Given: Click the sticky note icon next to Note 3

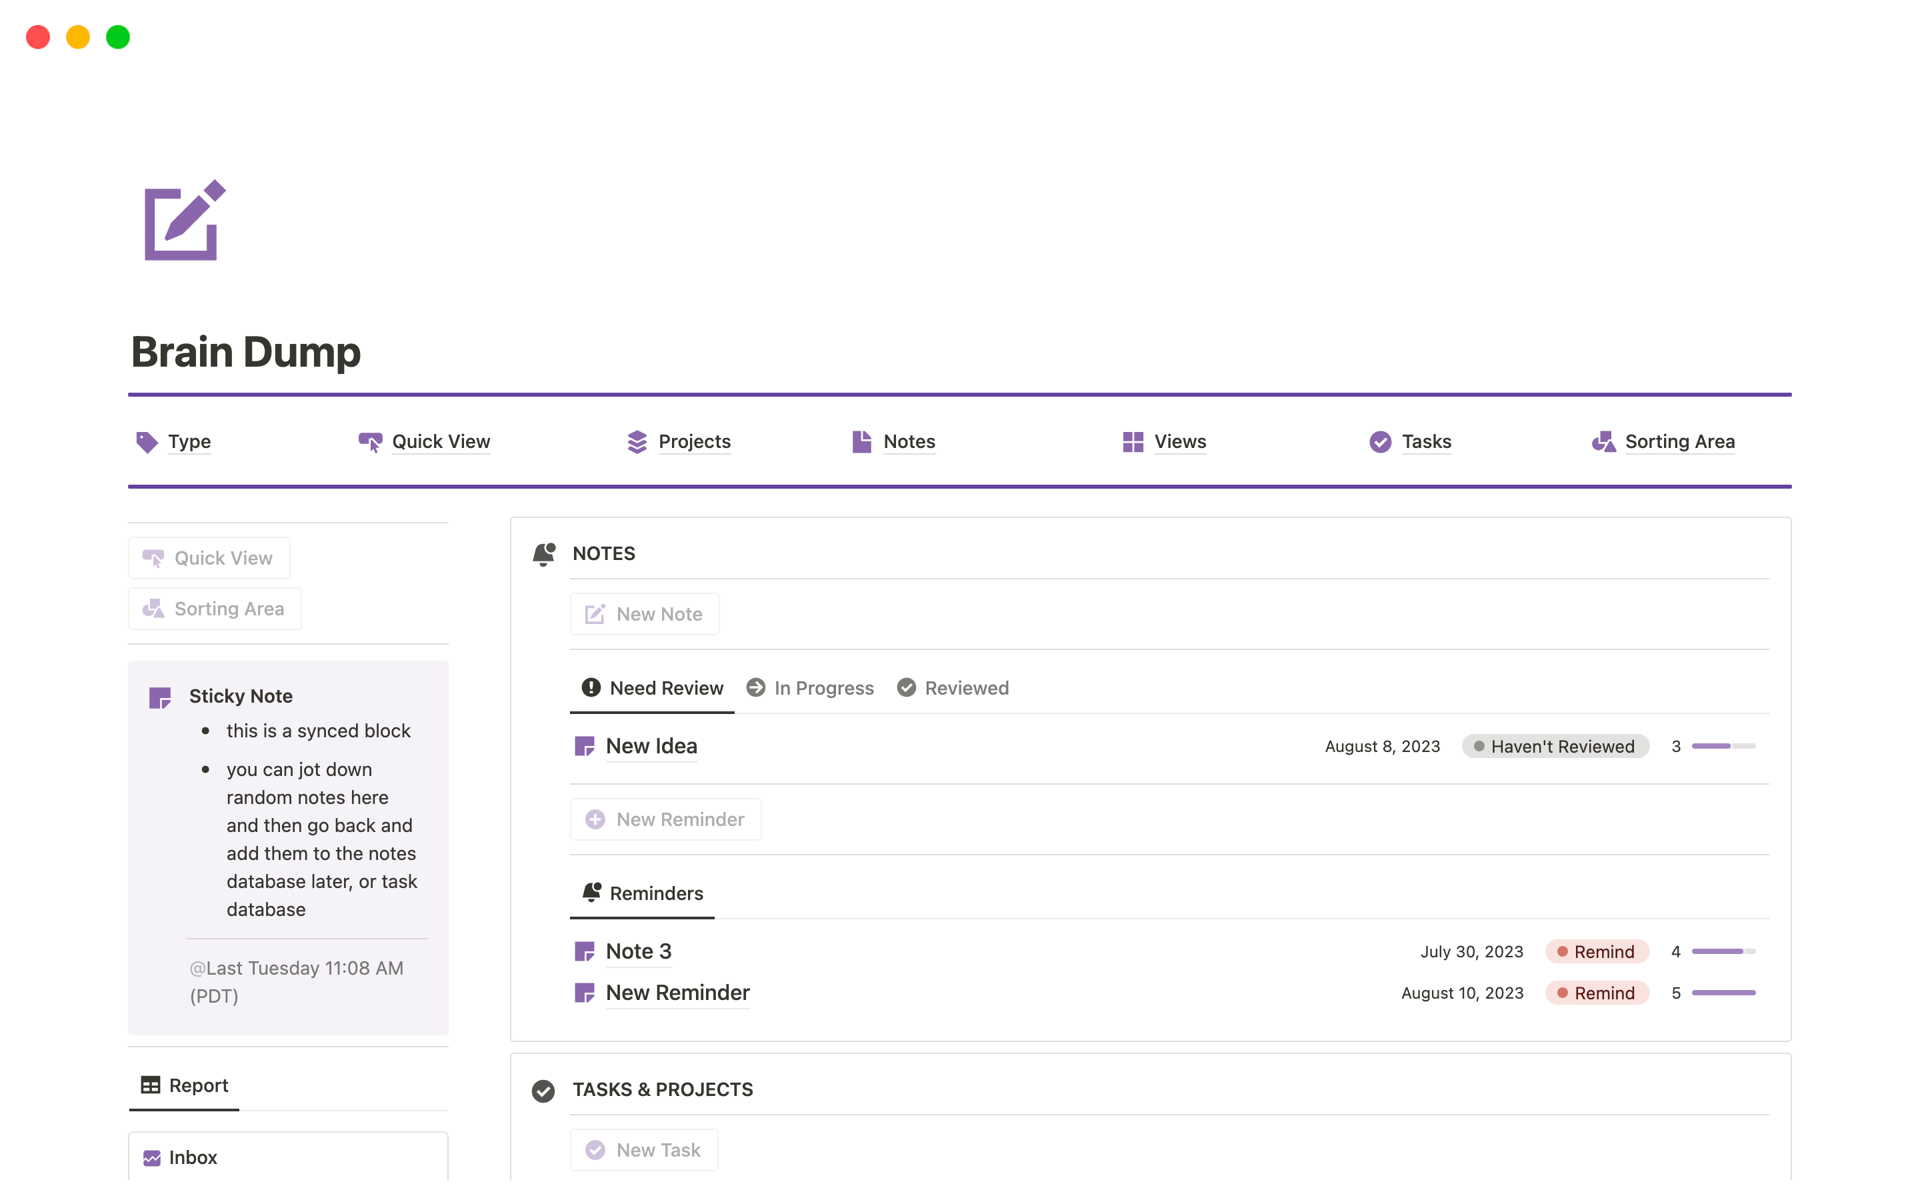Looking at the screenshot, I should pyautogui.click(x=585, y=952).
